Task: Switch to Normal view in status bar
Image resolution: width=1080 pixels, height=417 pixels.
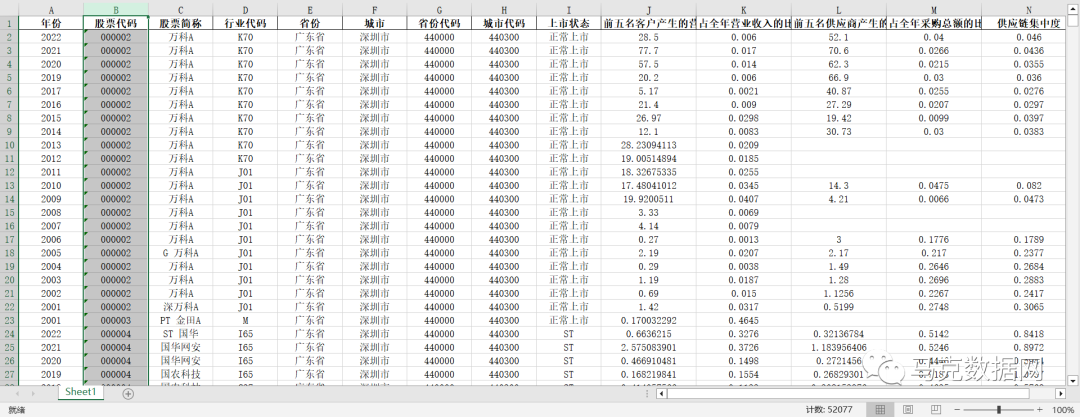Action: 880,410
